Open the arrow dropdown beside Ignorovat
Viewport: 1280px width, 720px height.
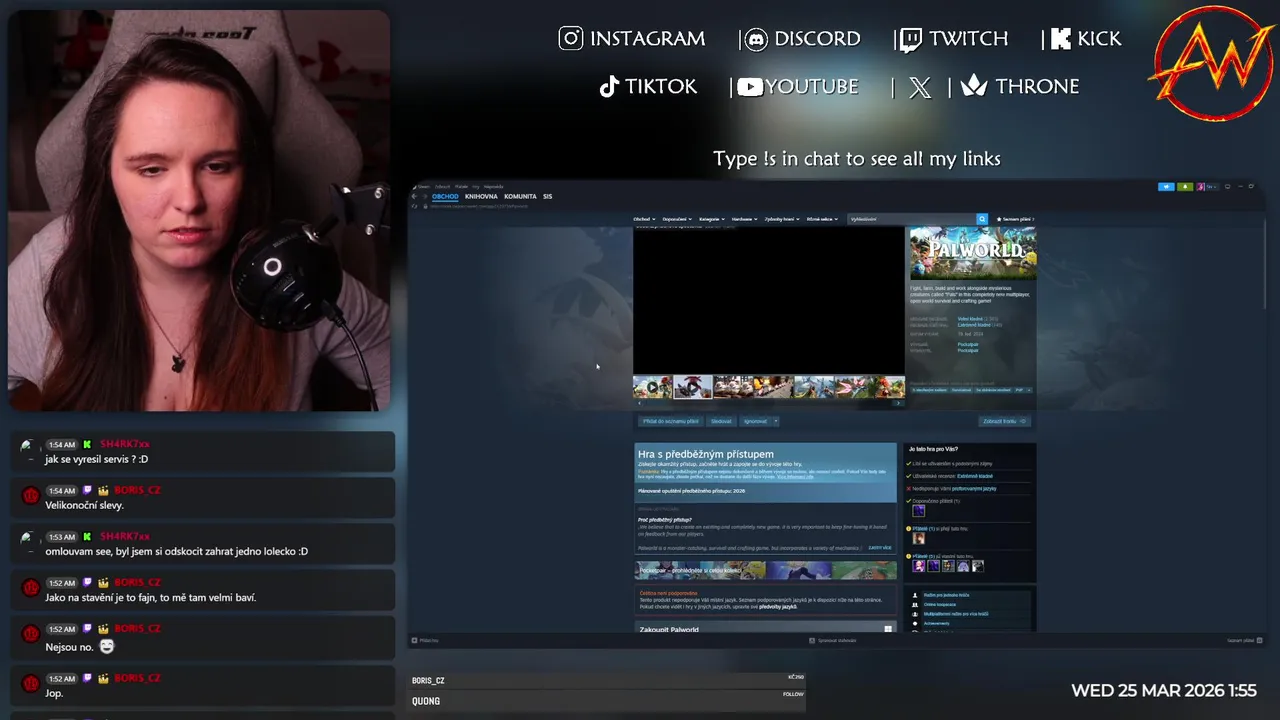pyautogui.click(x=775, y=421)
